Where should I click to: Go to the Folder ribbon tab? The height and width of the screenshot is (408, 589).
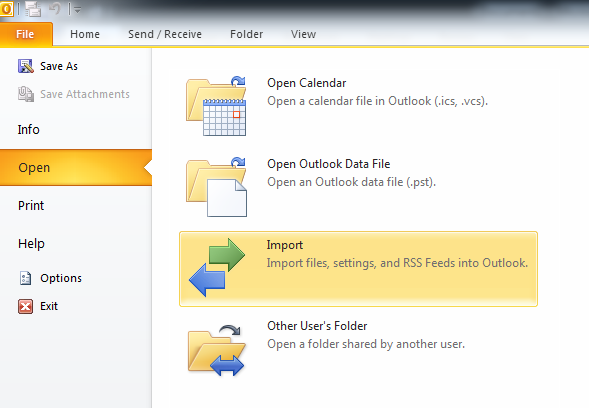point(246,34)
